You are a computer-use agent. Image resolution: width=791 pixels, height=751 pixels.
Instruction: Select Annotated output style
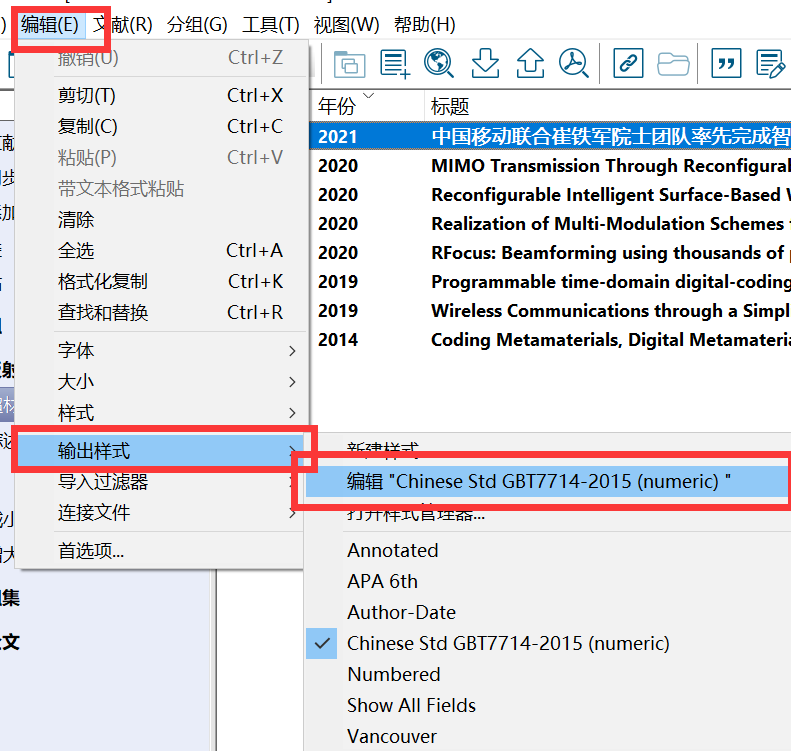pos(548,550)
